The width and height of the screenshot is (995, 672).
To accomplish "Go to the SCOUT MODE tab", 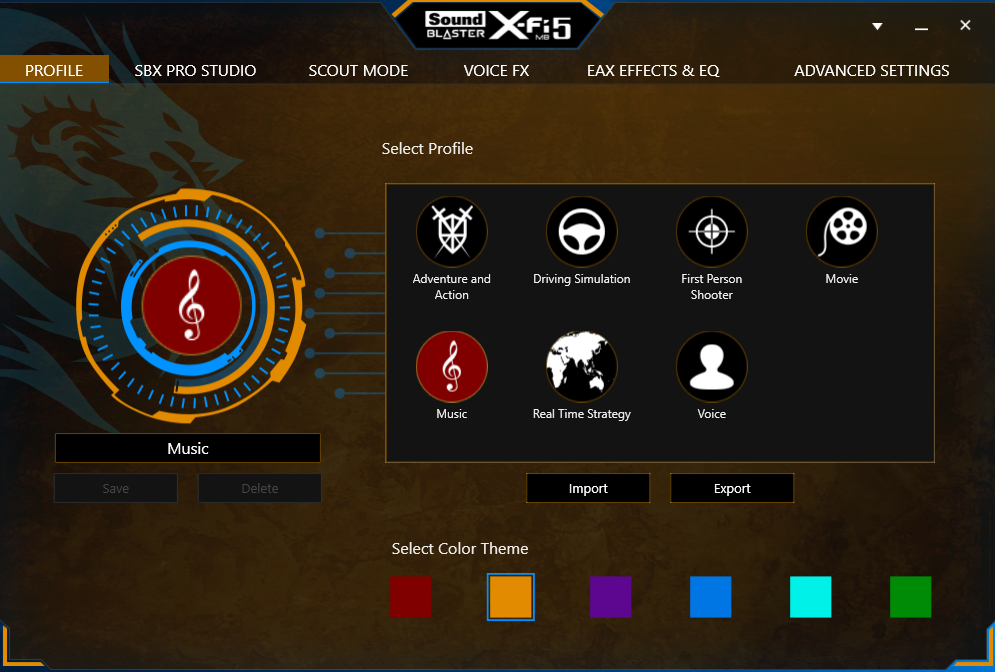I will pos(358,70).
